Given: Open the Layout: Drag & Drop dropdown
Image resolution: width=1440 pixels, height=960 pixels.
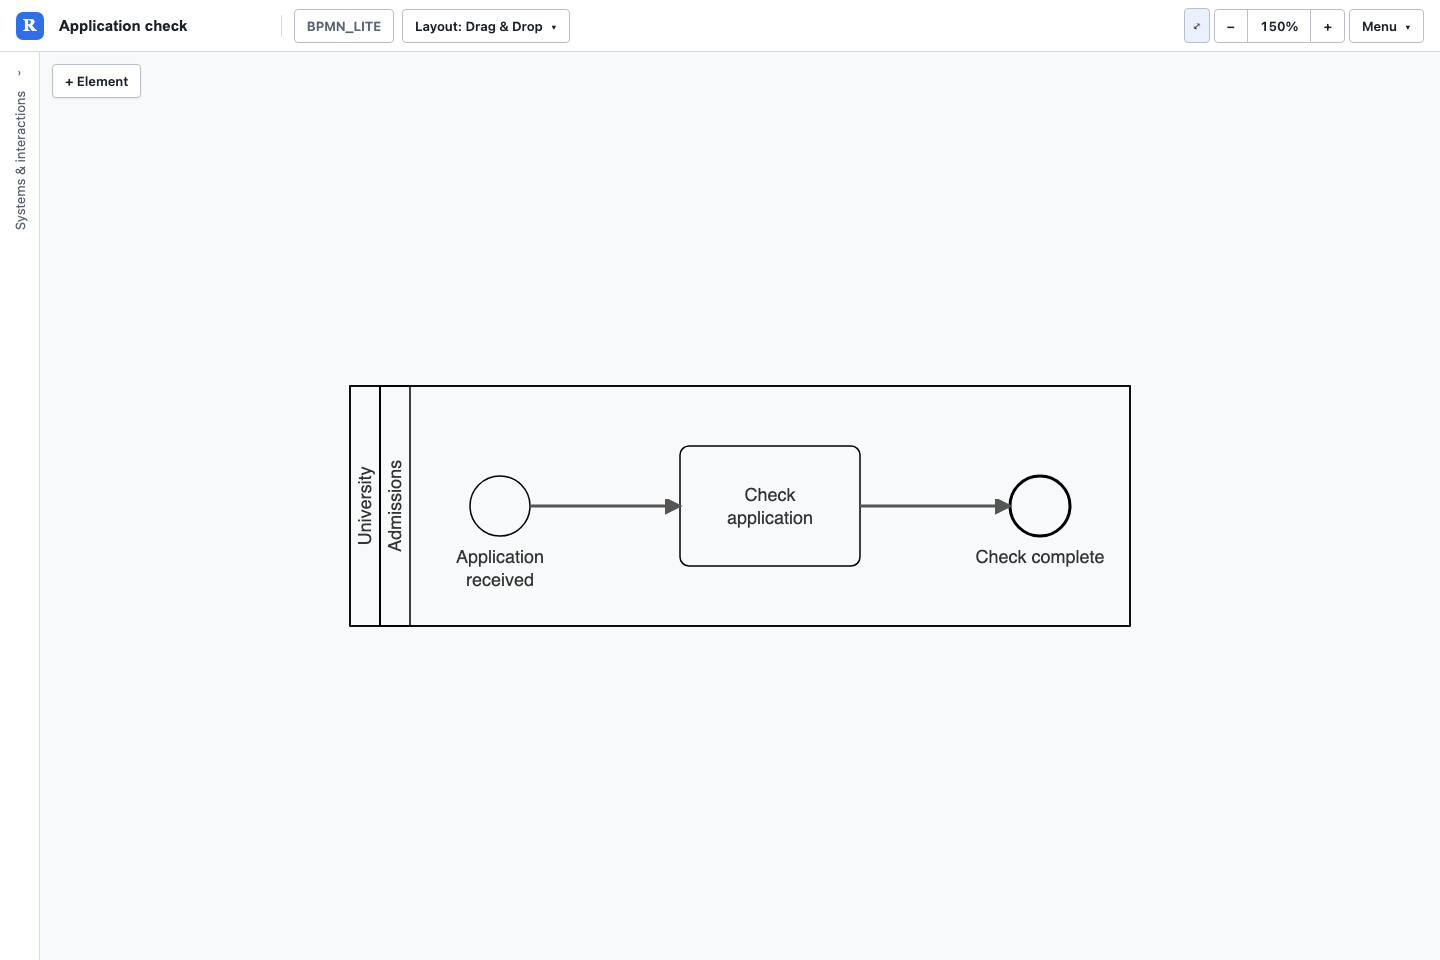Looking at the screenshot, I should coord(486,26).
